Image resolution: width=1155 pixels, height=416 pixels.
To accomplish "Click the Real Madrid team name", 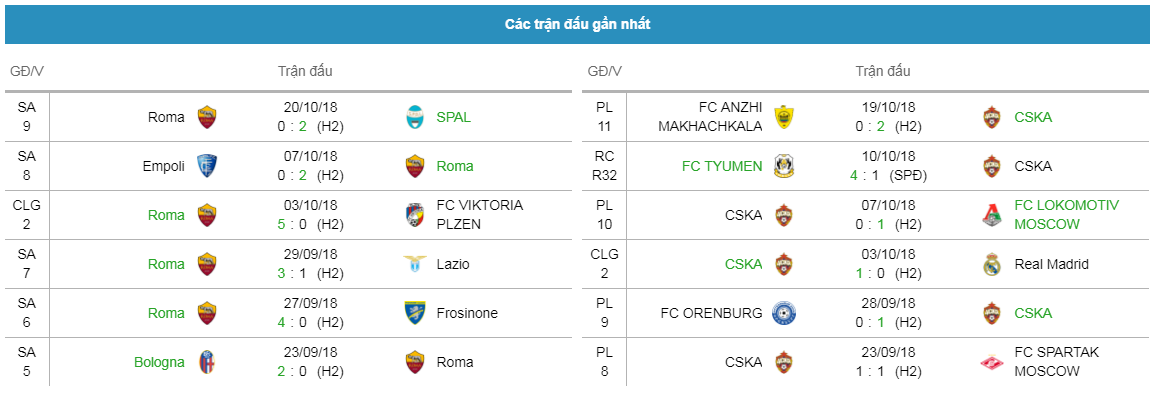I will pyautogui.click(x=1051, y=264).
